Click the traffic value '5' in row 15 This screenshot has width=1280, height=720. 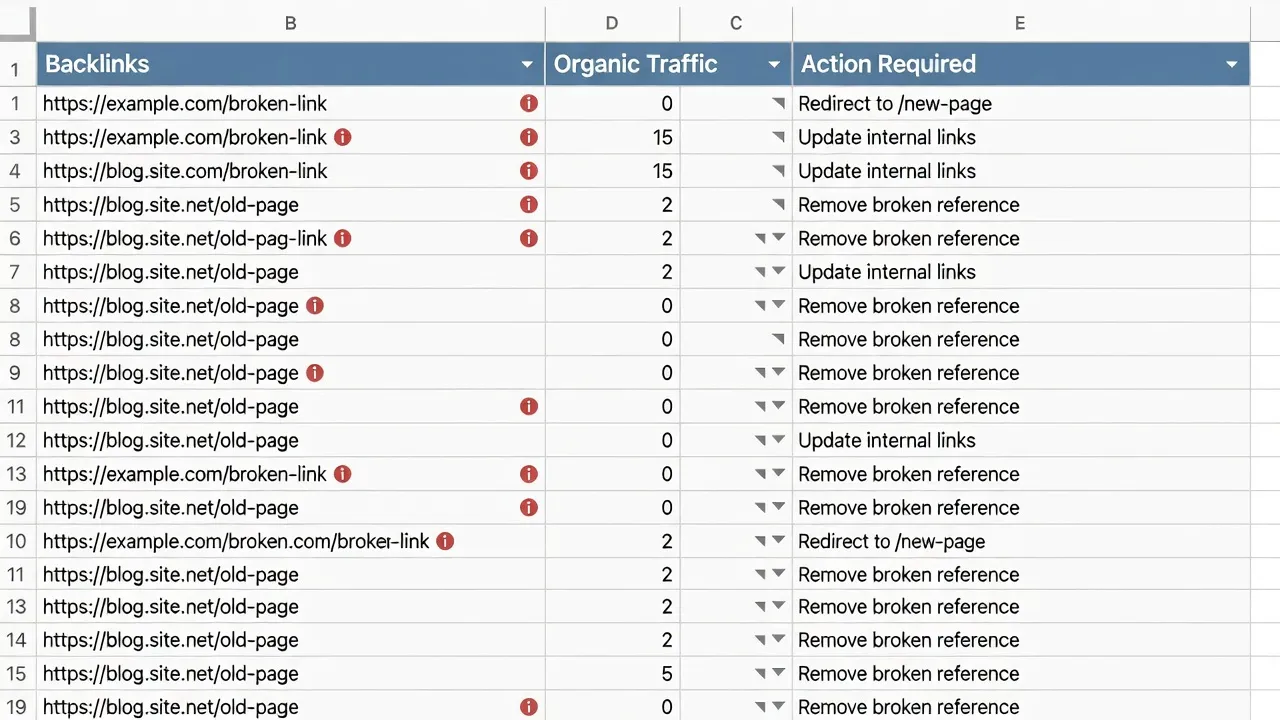point(667,674)
